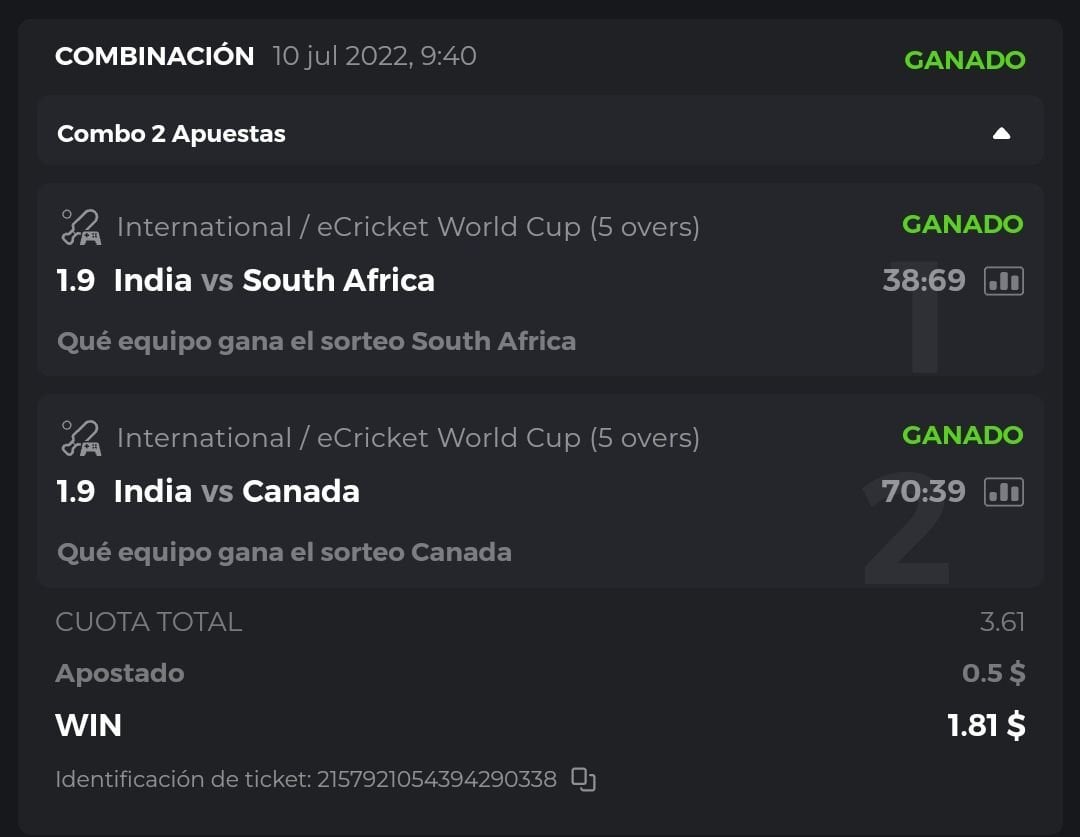The image size is (1080, 837).
Task: Click the 70:39 score
Action: 923,492
